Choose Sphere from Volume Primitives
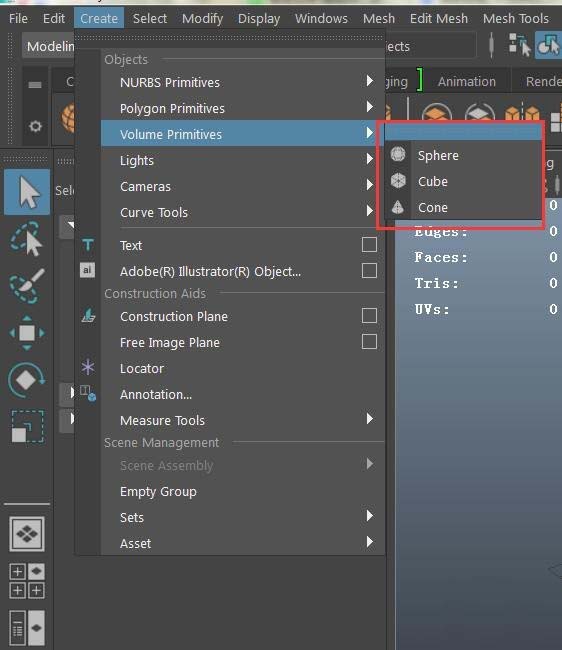This screenshot has width=562, height=650. 463,155
